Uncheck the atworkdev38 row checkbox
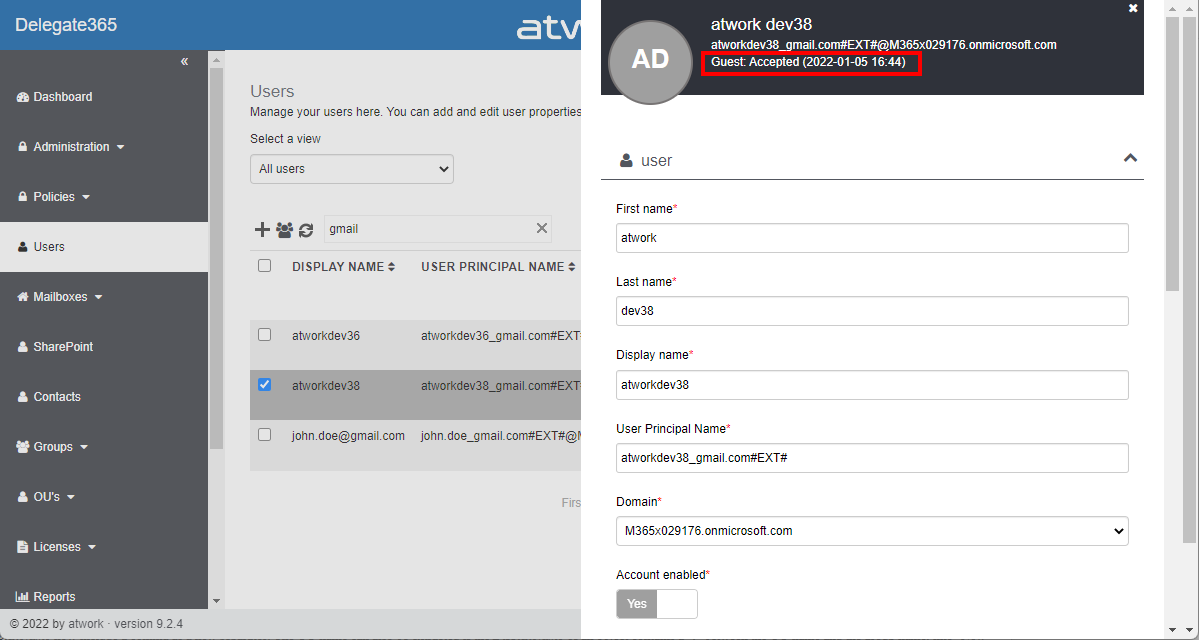The height and width of the screenshot is (640, 1199). (265, 385)
